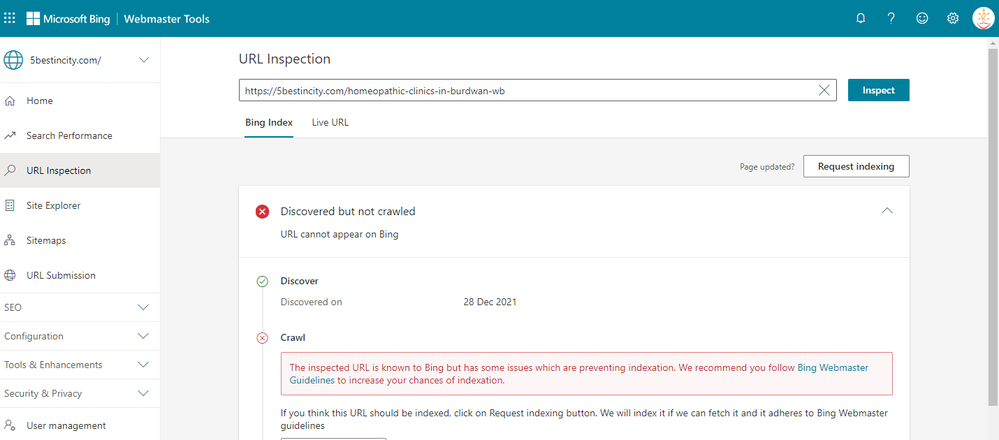The width and height of the screenshot is (999, 440).
Task: Click the Sitemaps hierarchy icon
Action: 10,241
